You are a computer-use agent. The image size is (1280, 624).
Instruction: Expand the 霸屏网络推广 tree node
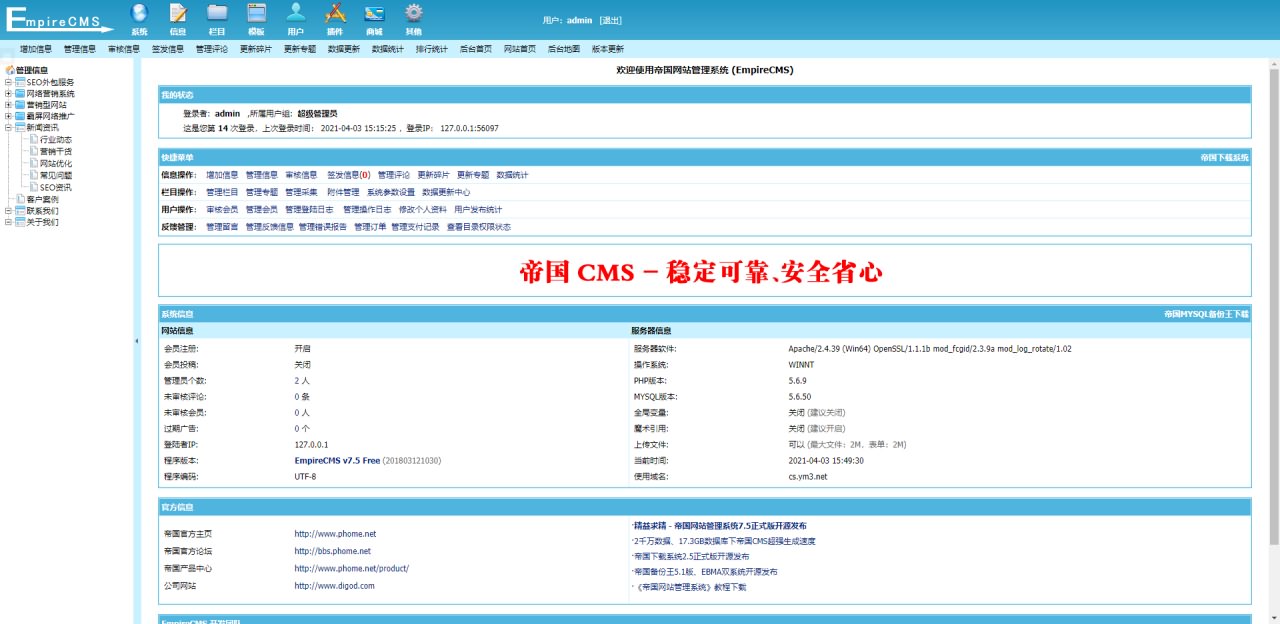click(8, 116)
